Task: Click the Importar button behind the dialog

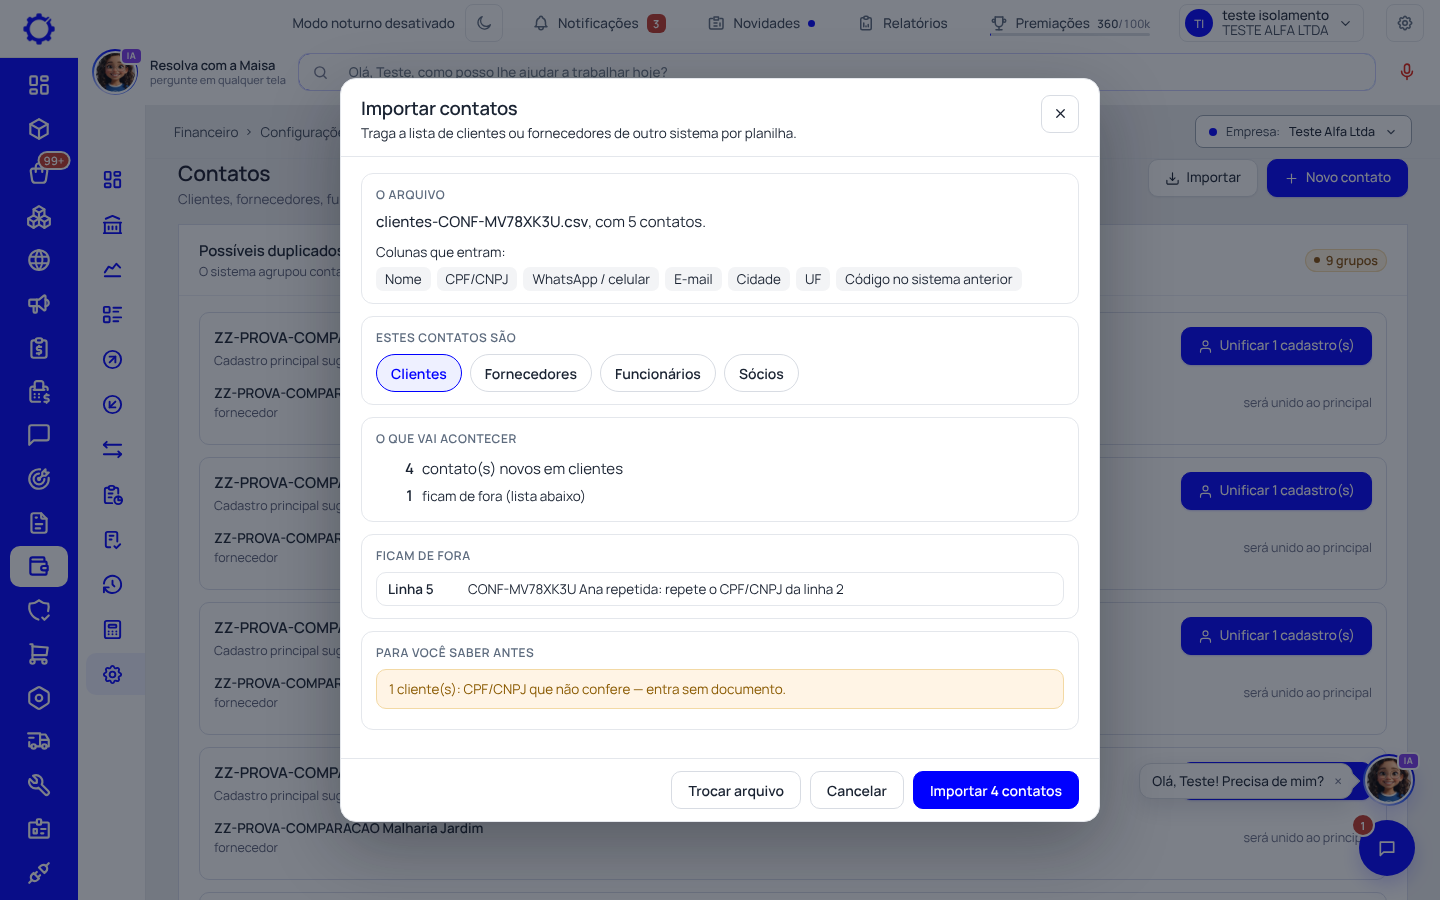Action: [x=1203, y=178]
